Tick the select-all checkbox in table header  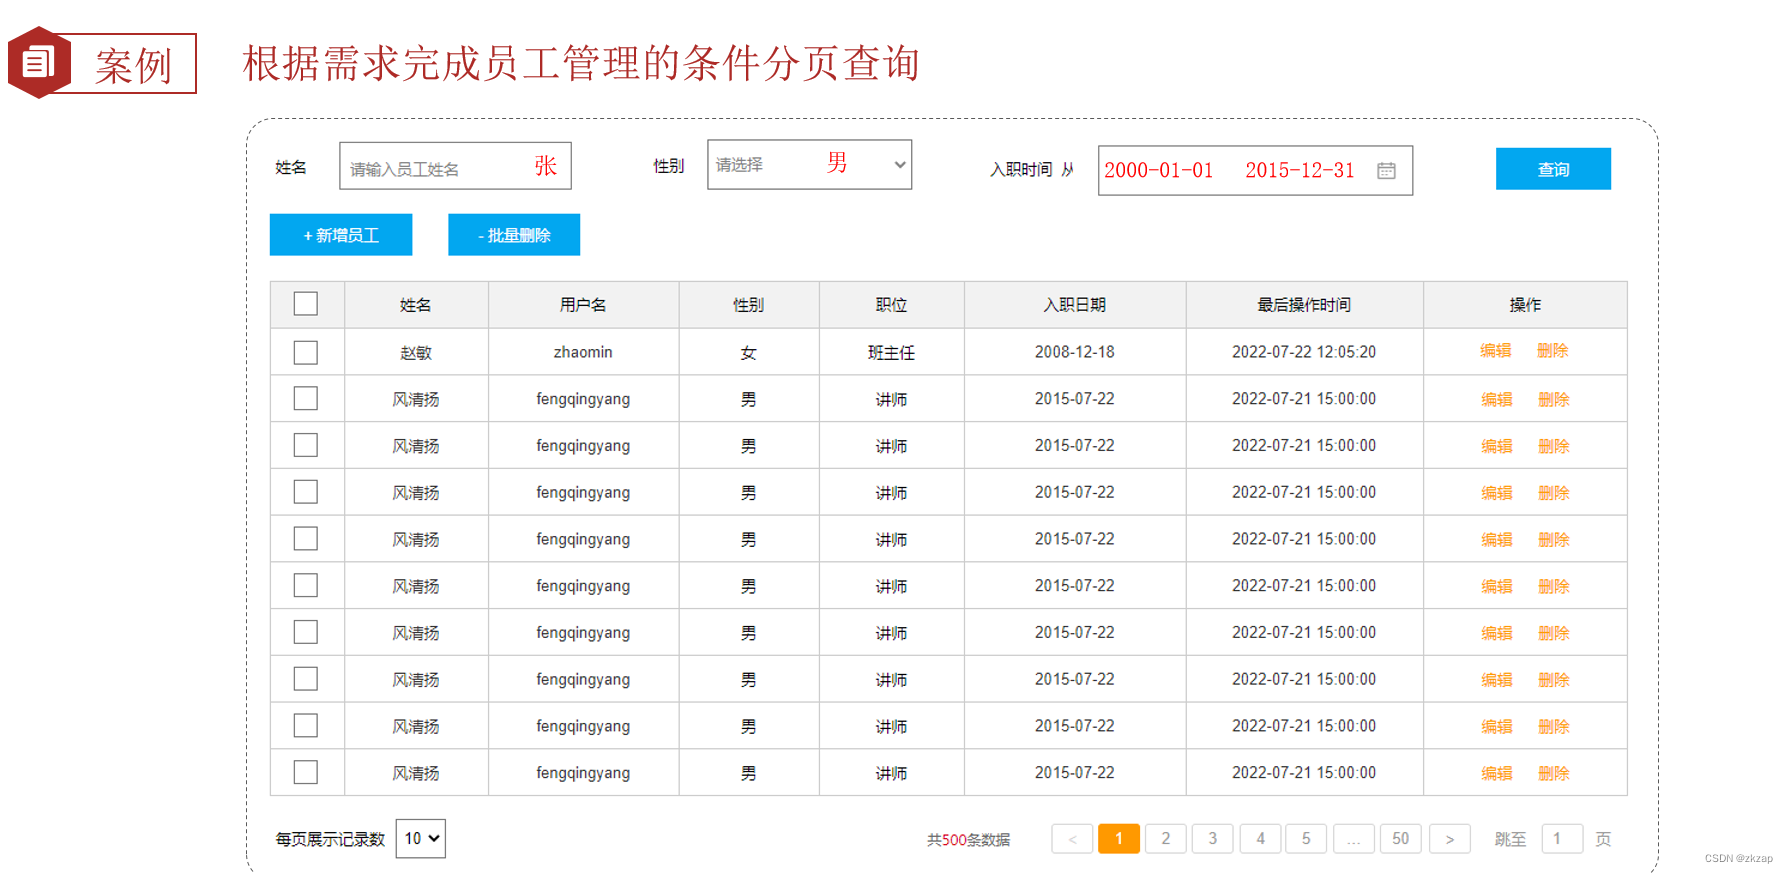click(x=306, y=304)
